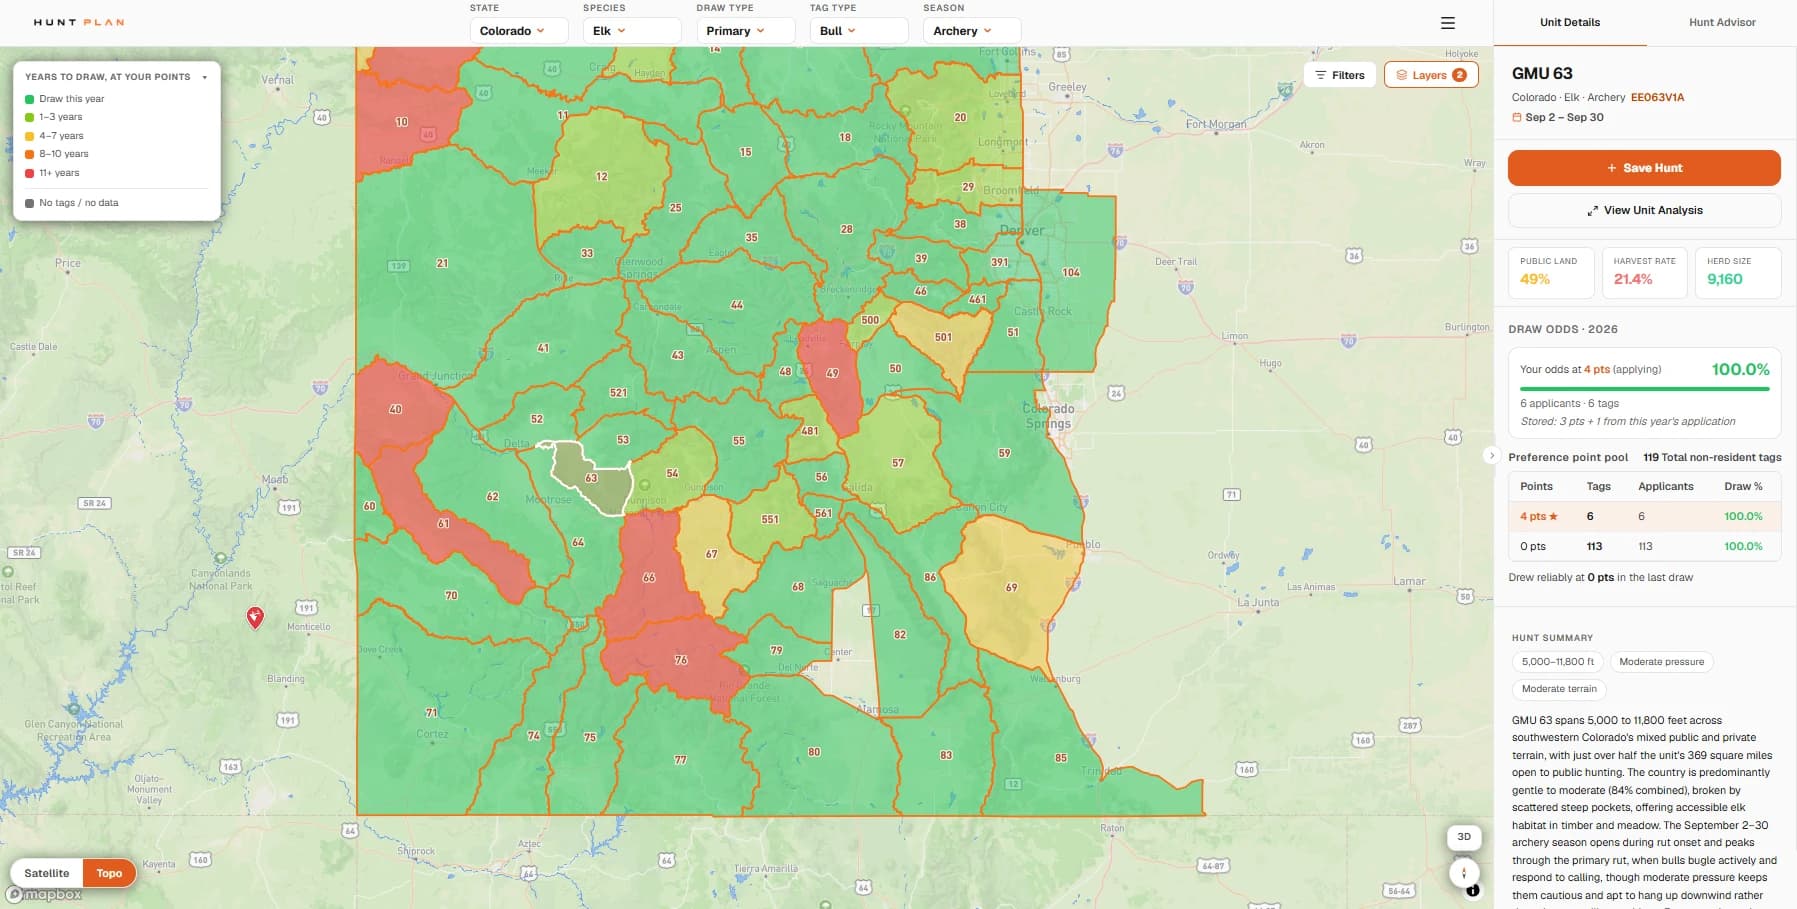Open the map attribution info icon
The width and height of the screenshot is (1797, 909).
tap(1473, 890)
